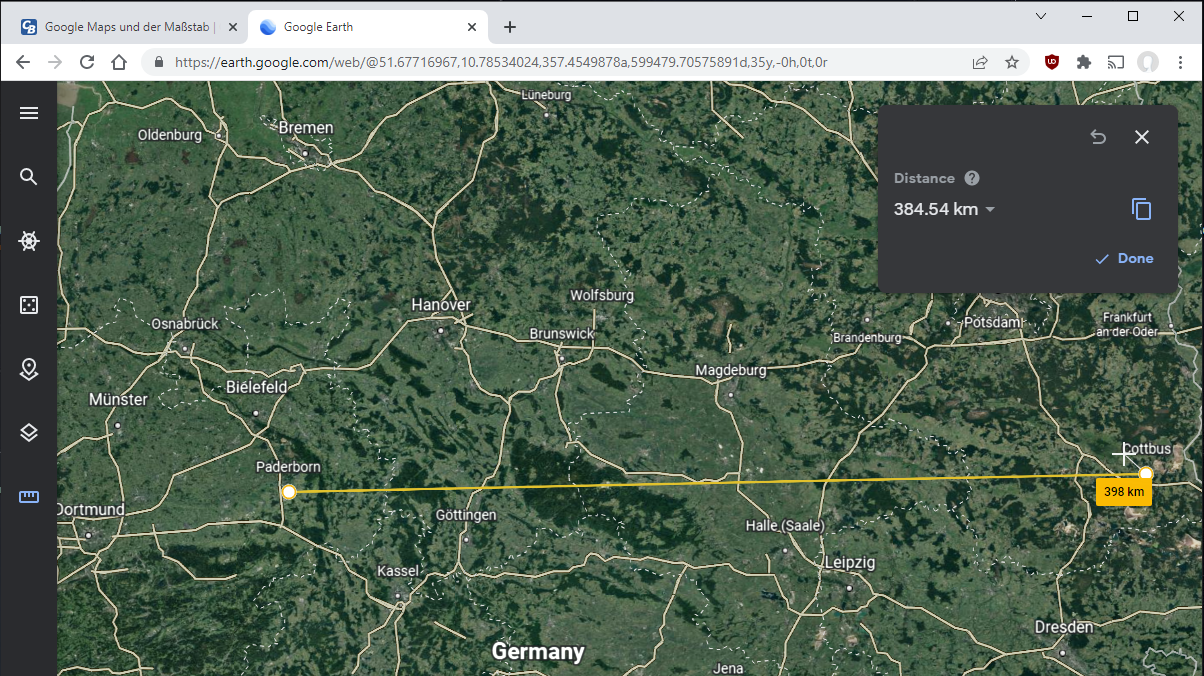Screen dimensions: 1204x676
Task: Open a new browser tab
Action: pyautogui.click(x=510, y=27)
